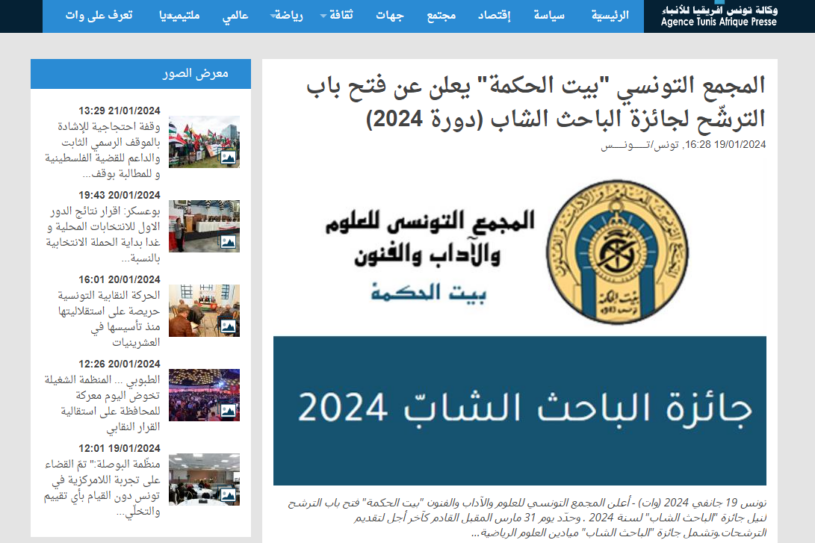Open the الرئيسية home menu item
Screen dimensions: 815x543
tap(610, 16)
